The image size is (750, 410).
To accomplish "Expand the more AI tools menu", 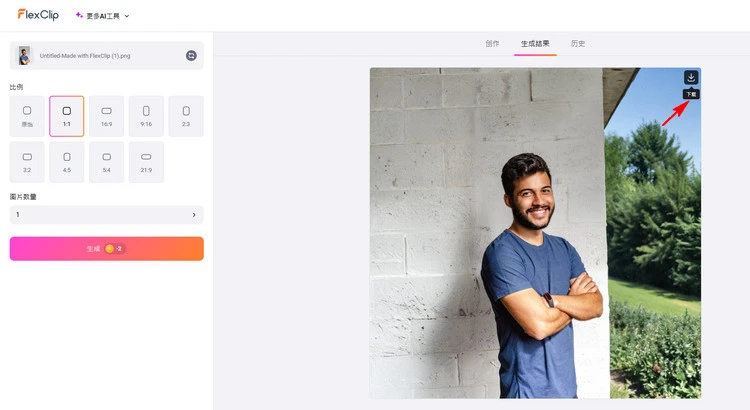I will pos(102,16).
